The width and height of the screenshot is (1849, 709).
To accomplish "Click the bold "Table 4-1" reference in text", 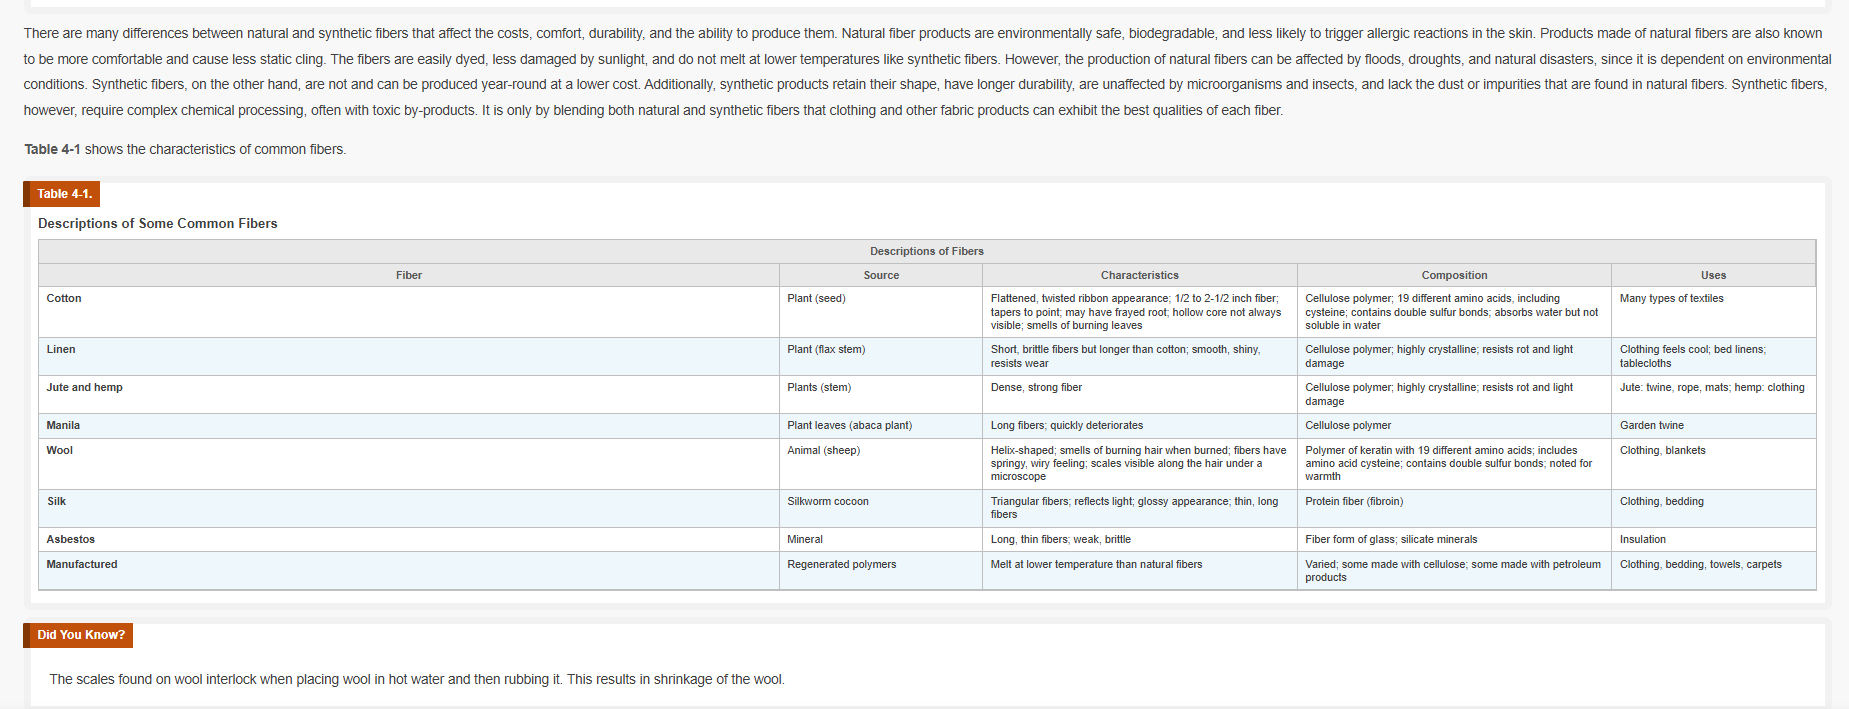I will (x=52, y=149).
